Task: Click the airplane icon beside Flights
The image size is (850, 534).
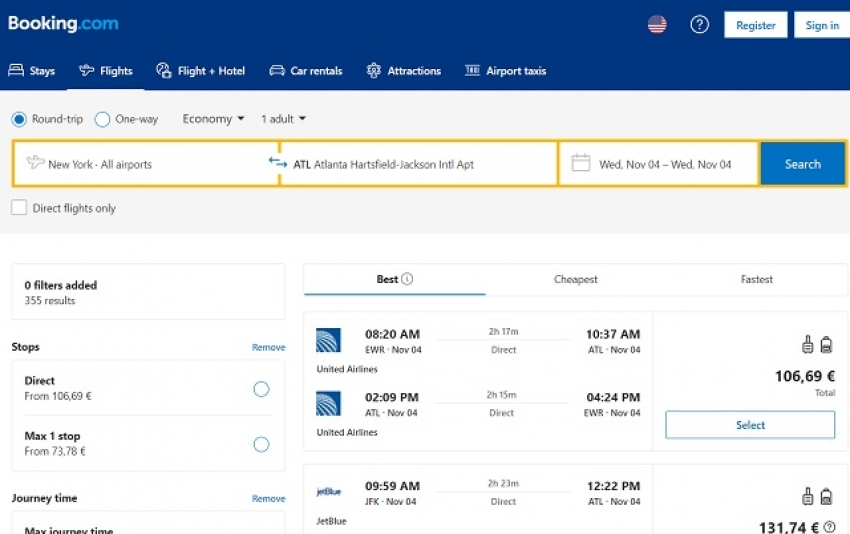Action: [x=86, y=70]
